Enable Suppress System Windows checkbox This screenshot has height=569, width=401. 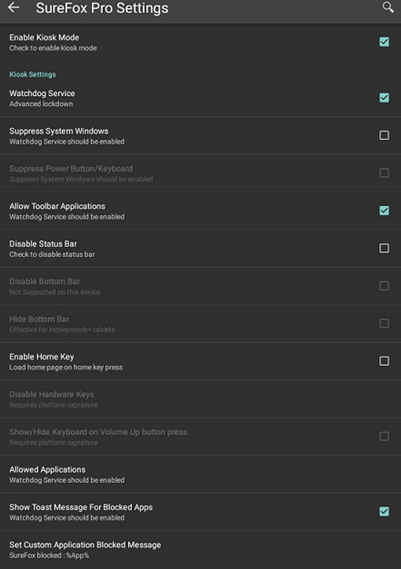(384, 135)
